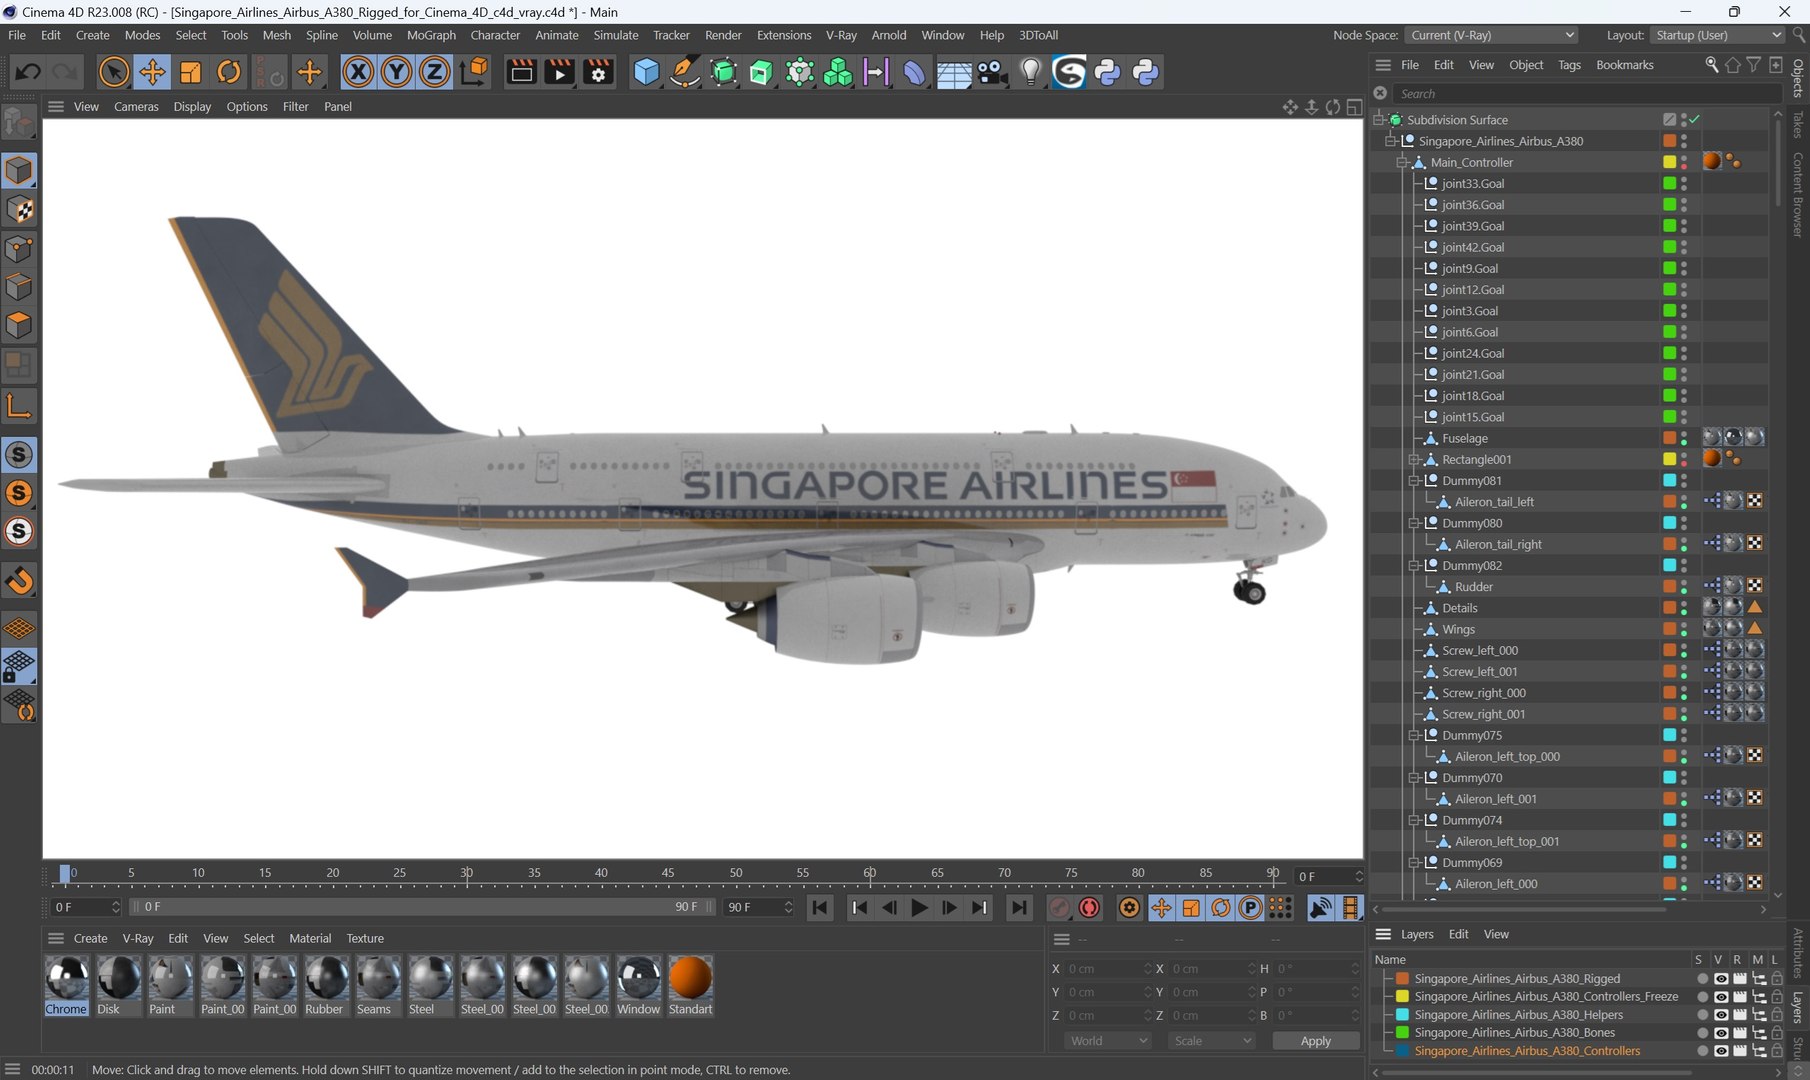Viewport: 1810px width, 1080px height.
Task: Open the Layout Startup dropdown
Action: (x=1717, y=35)
